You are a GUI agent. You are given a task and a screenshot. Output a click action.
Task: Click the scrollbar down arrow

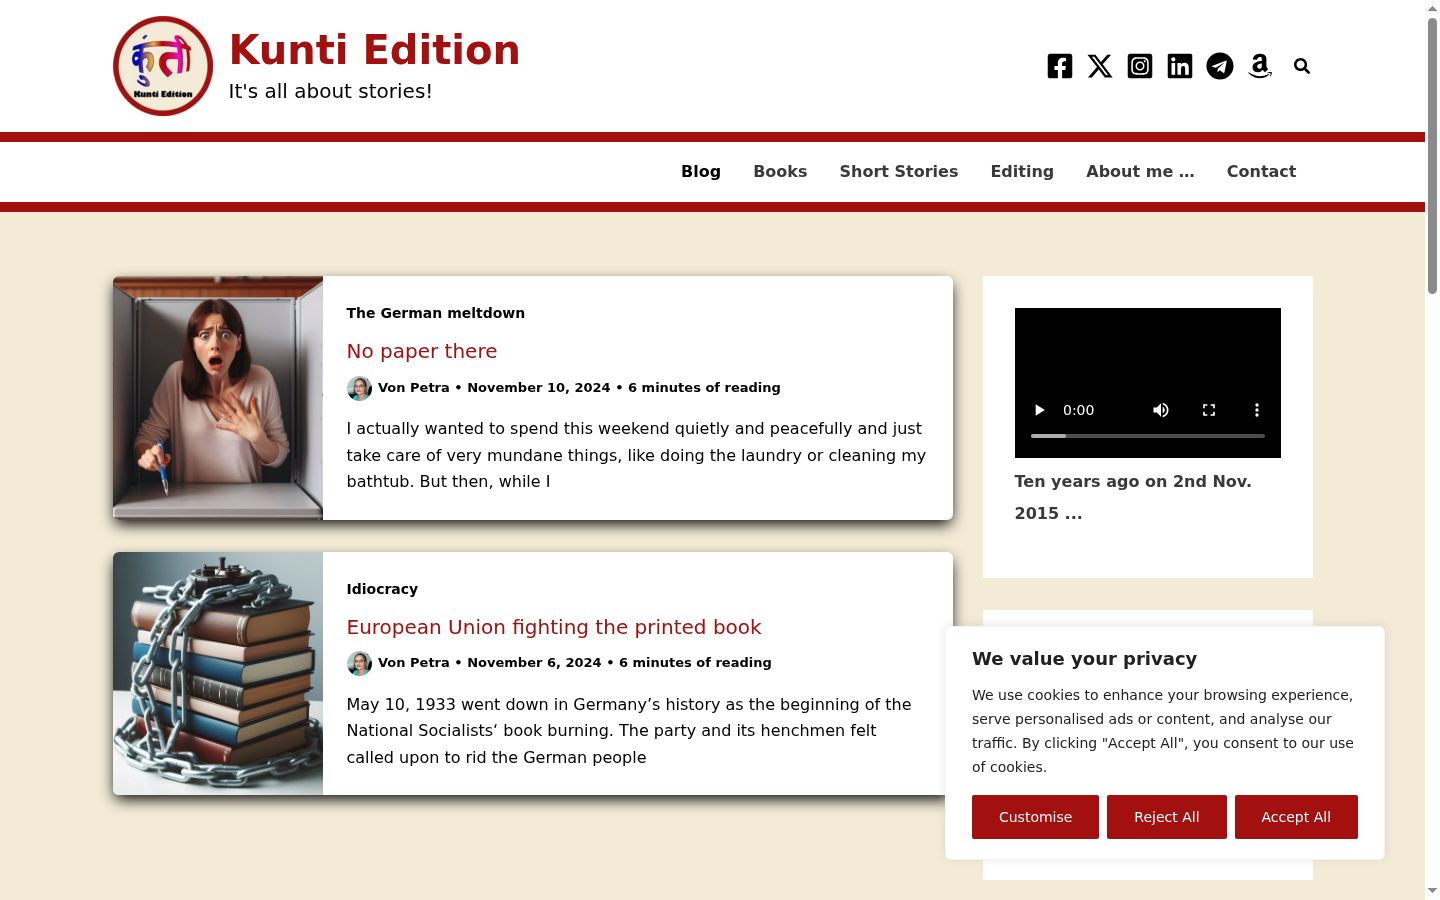(1432, 891)
